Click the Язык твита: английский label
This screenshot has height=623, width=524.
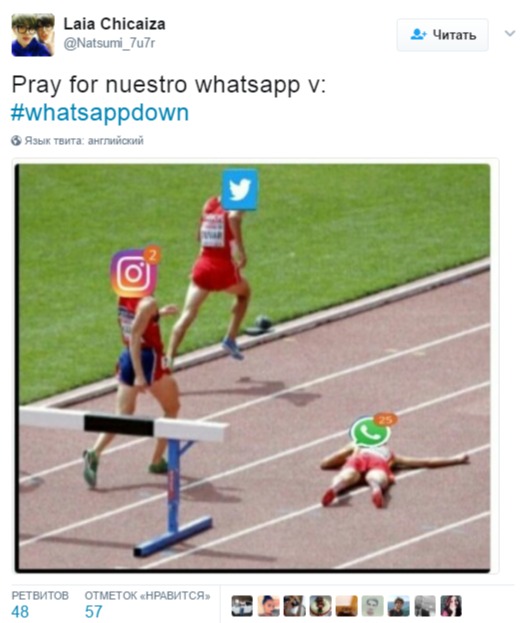tap(84, 141)
